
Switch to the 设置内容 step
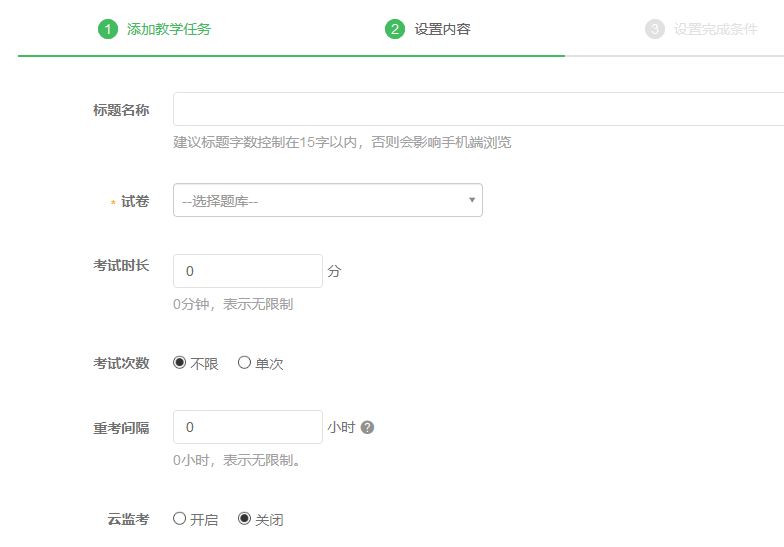click(x=442, y=30)
